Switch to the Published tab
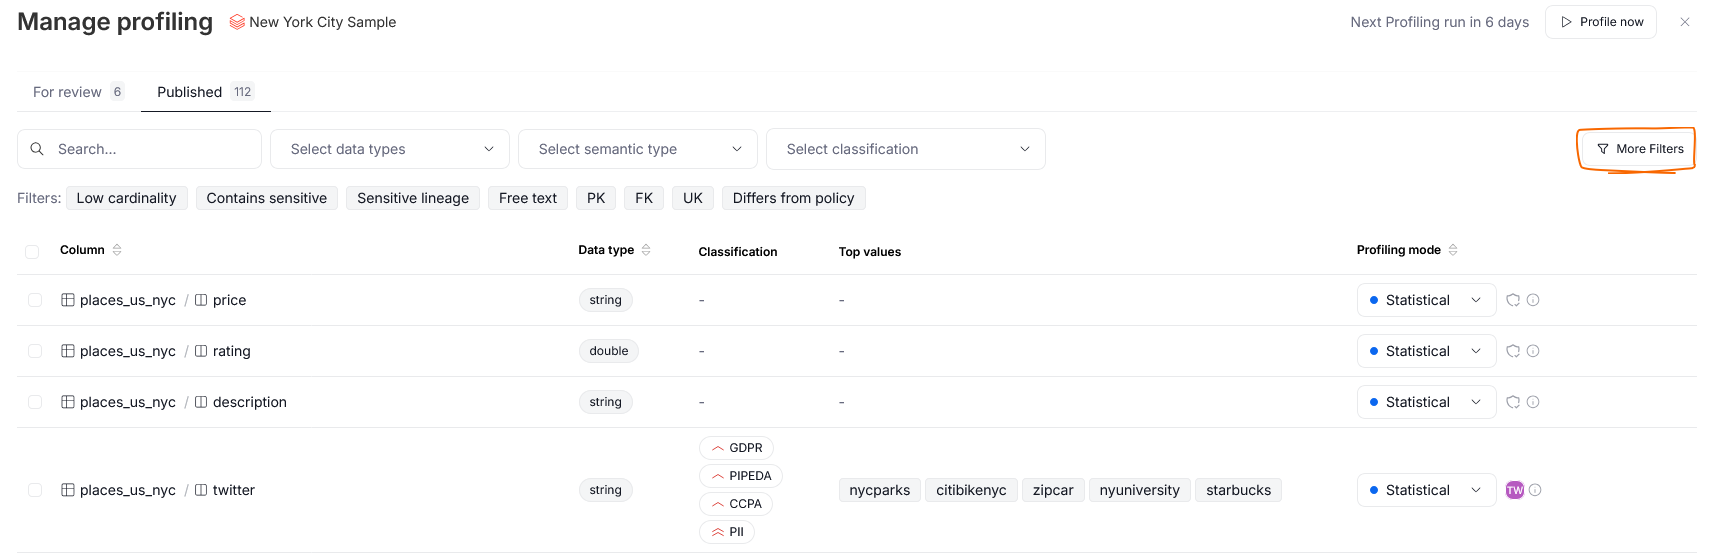1713x560 pixels. click(x=205, y=92)
